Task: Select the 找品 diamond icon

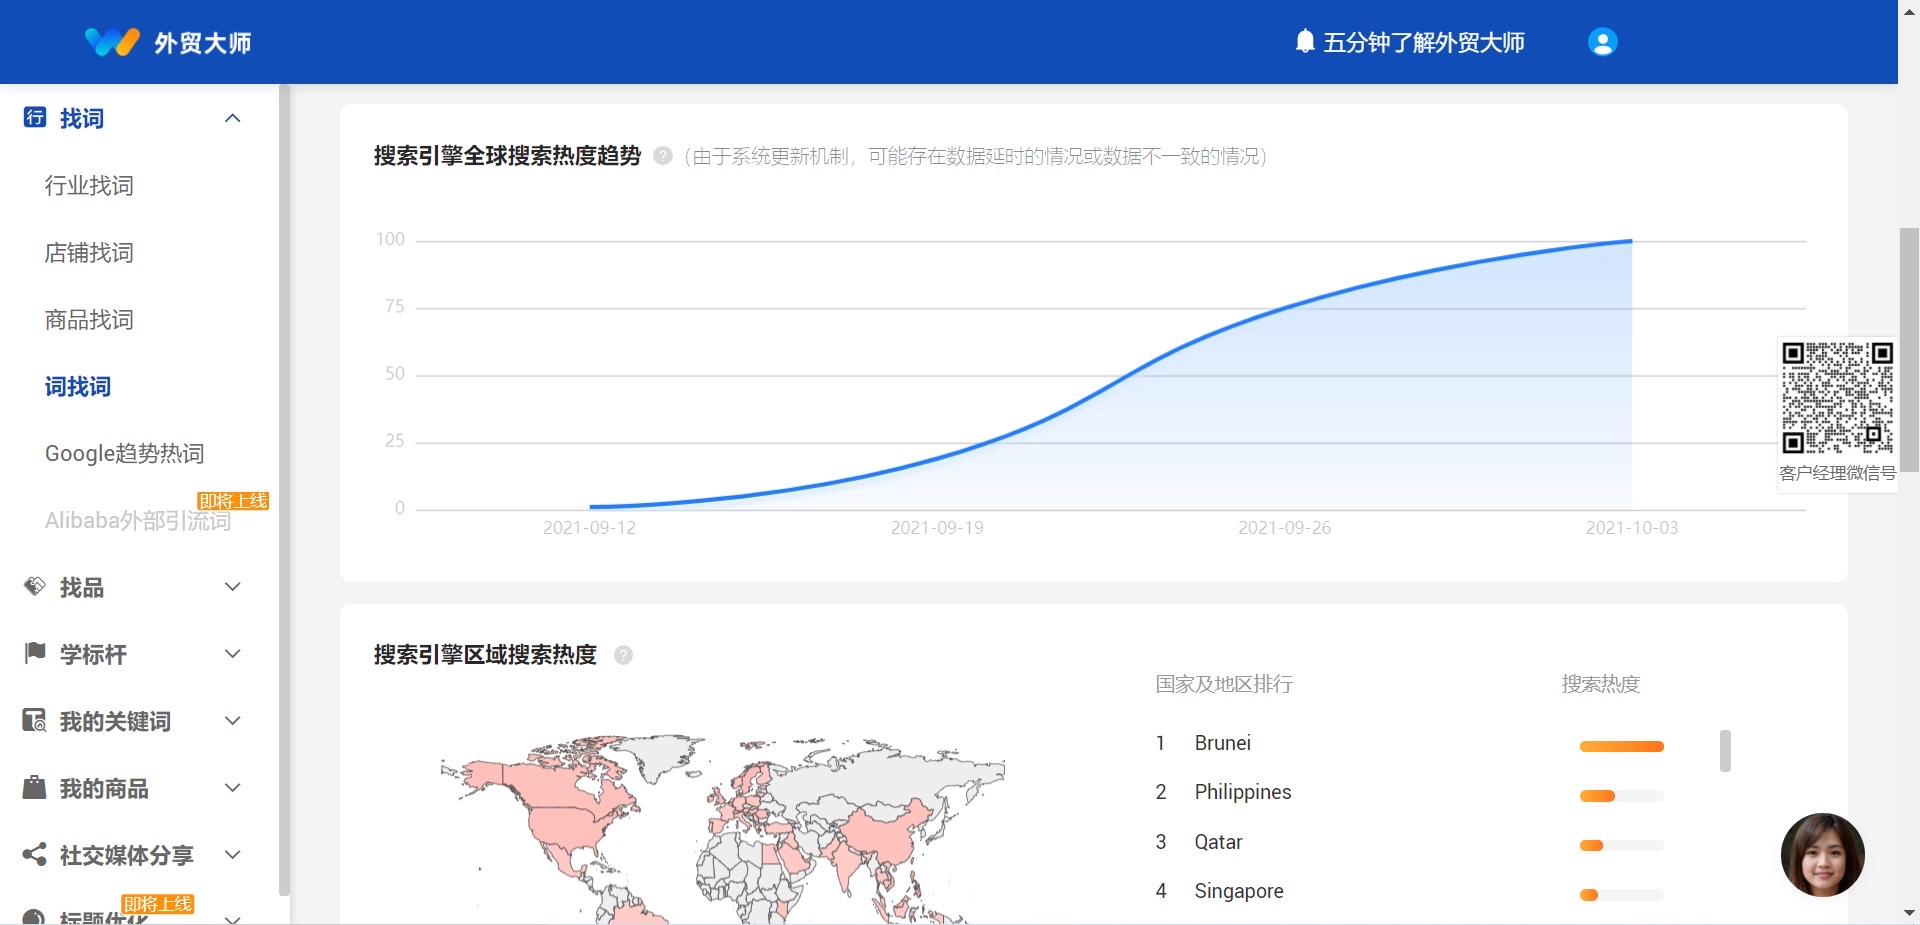Action: point(33,587)
